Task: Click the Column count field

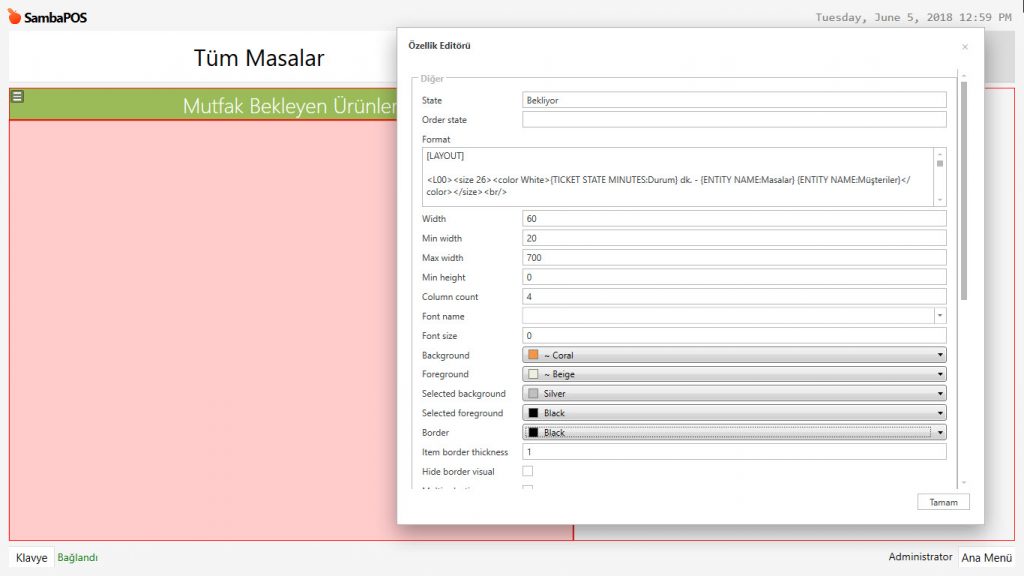Action: [x=734, y=297]
